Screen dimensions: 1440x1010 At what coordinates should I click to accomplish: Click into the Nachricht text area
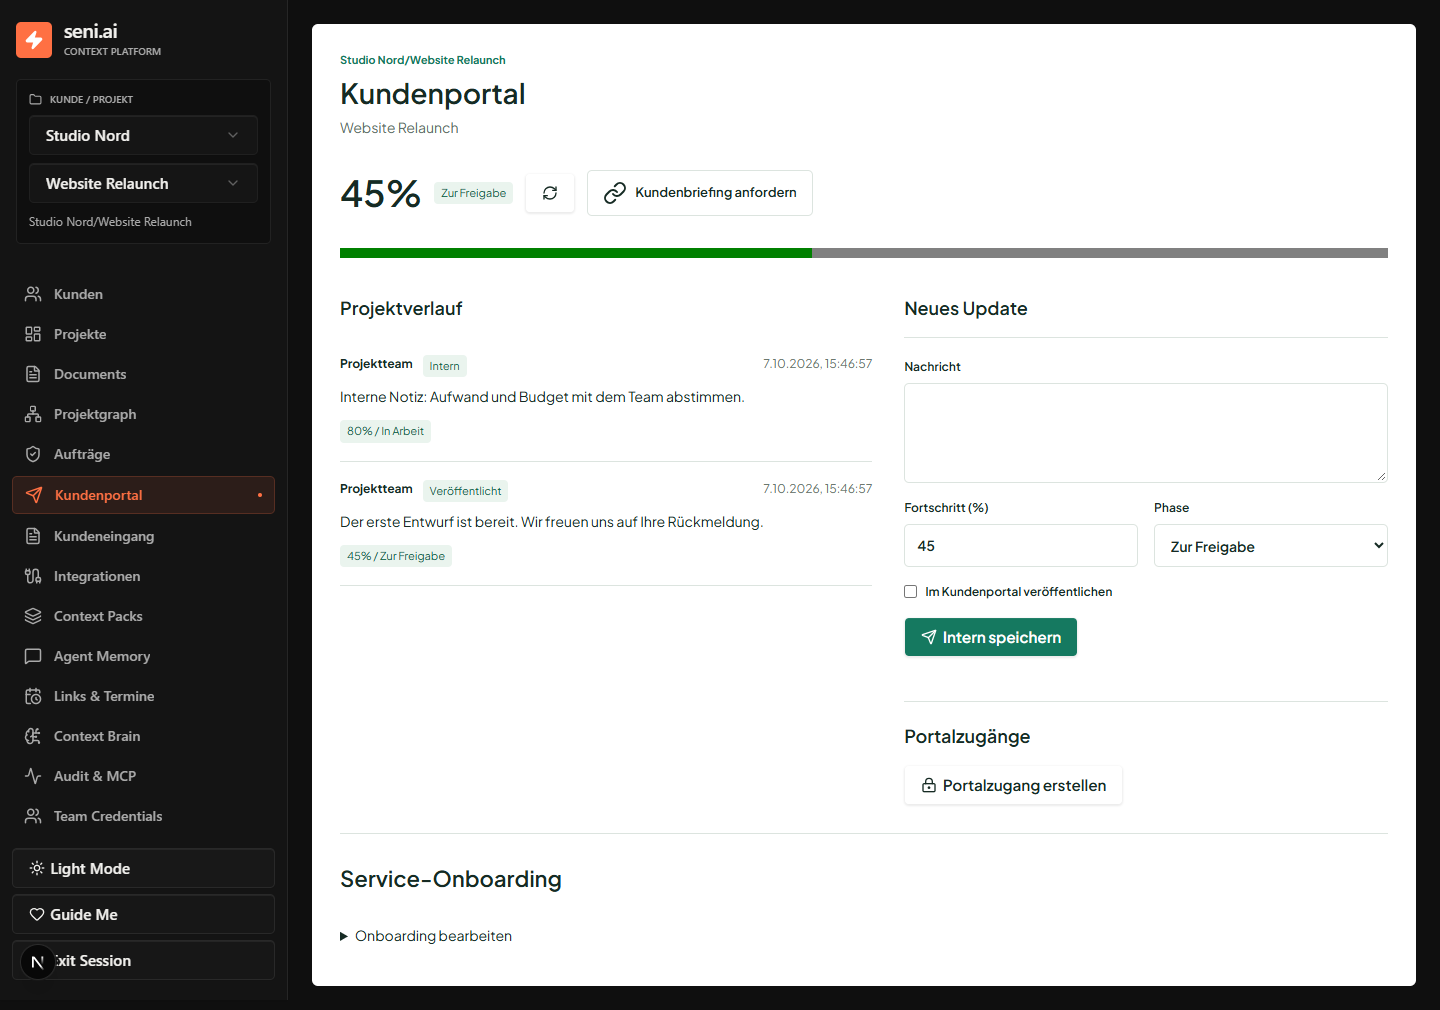[1146, 433]
